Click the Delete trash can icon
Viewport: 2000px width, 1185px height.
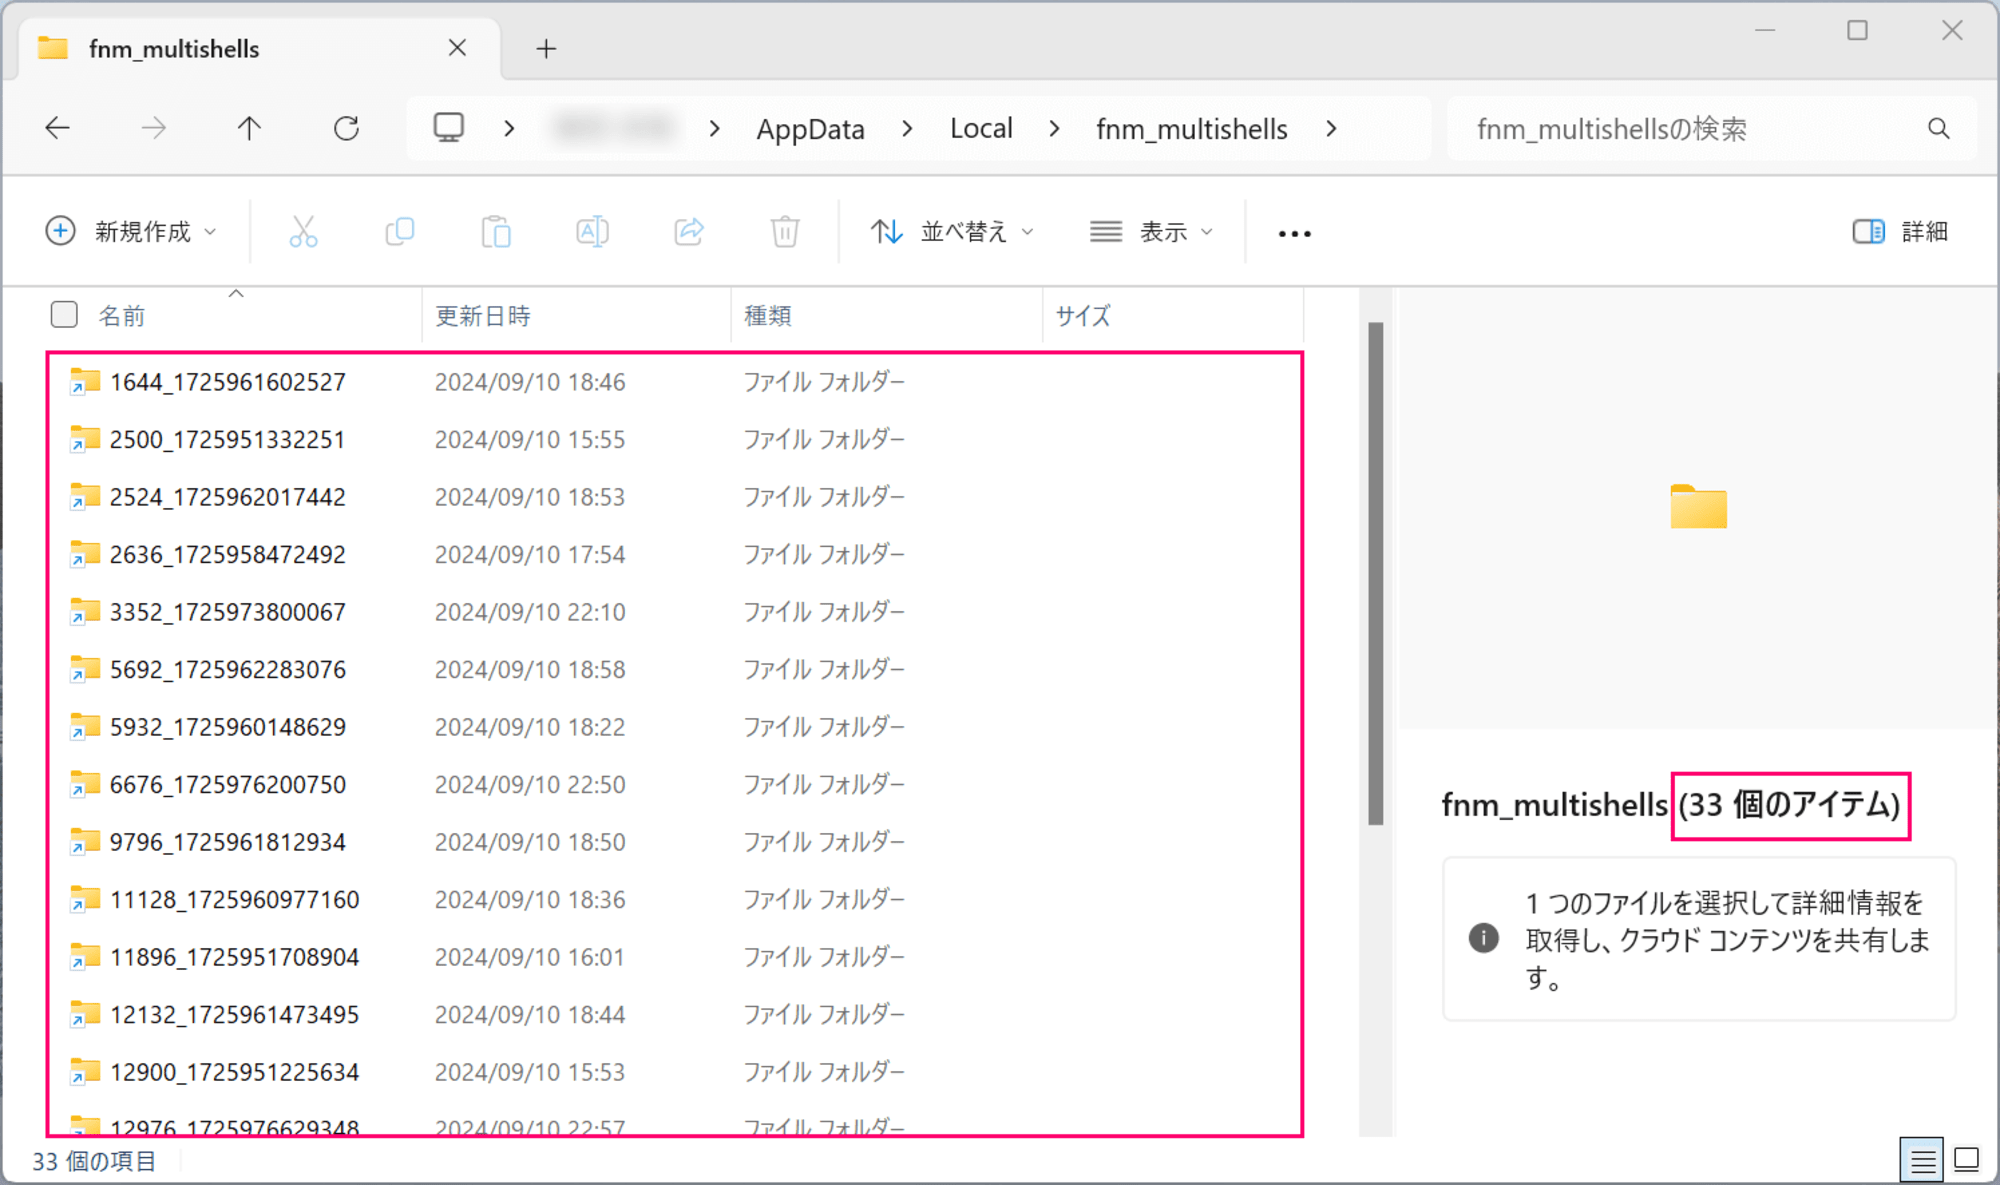(x=785, y=232)
